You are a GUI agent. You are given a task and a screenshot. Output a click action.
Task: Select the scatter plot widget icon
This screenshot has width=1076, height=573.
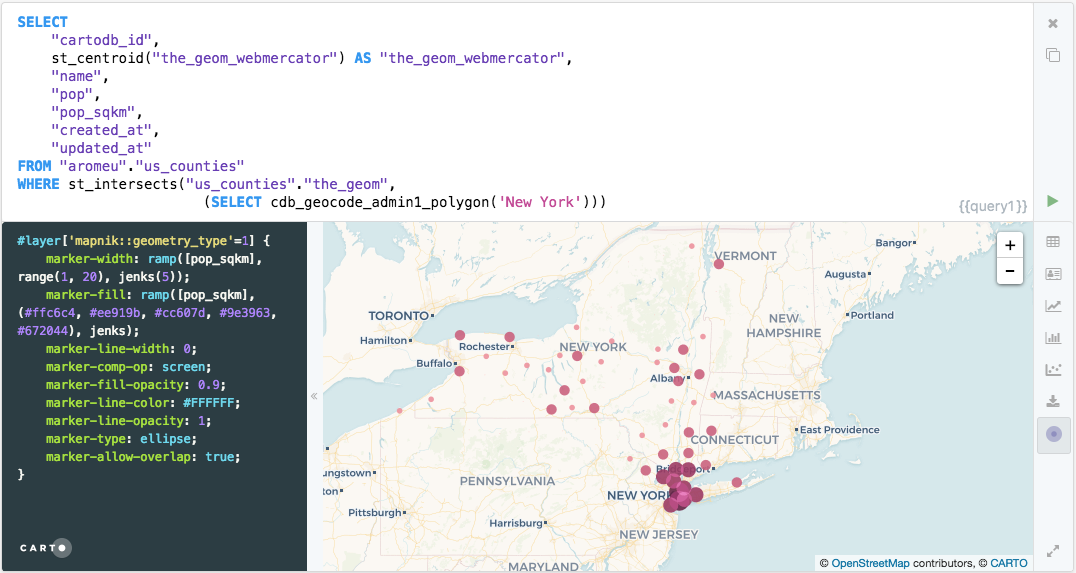pyautogui.click(x=1053, y=370)
